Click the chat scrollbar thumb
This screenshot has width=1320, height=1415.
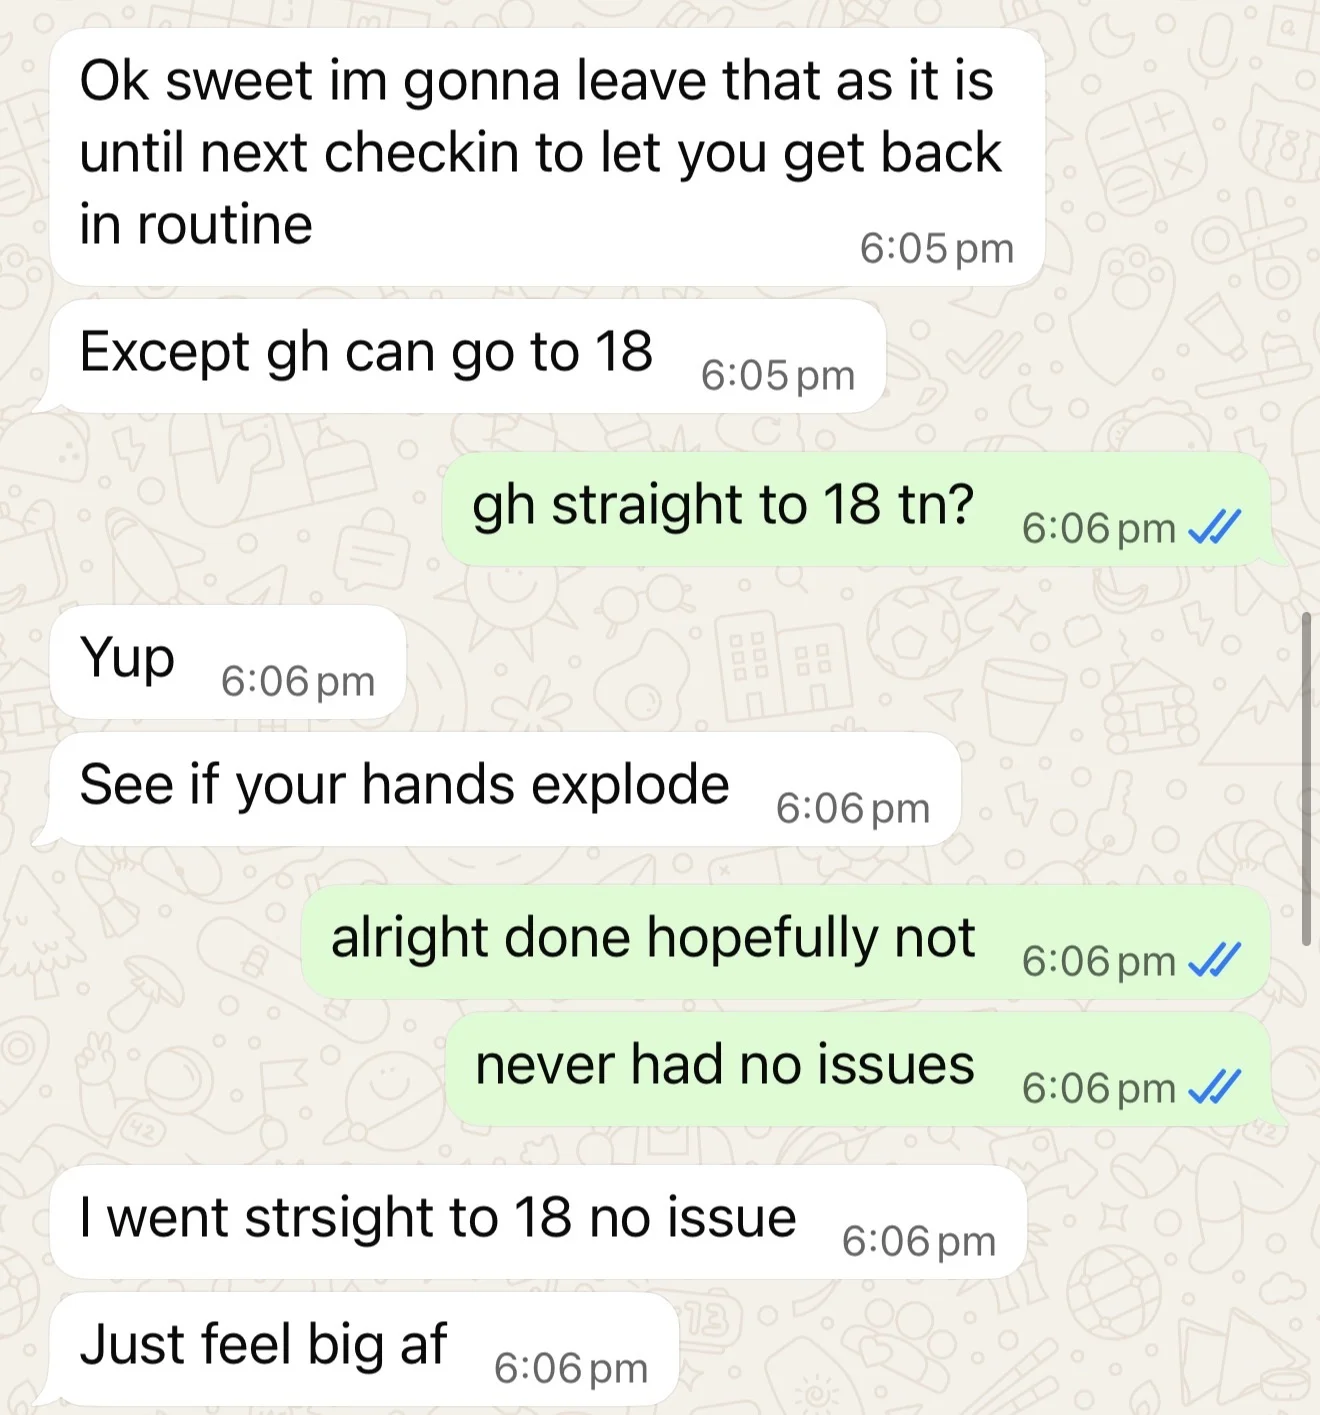tap(1306, 779)
